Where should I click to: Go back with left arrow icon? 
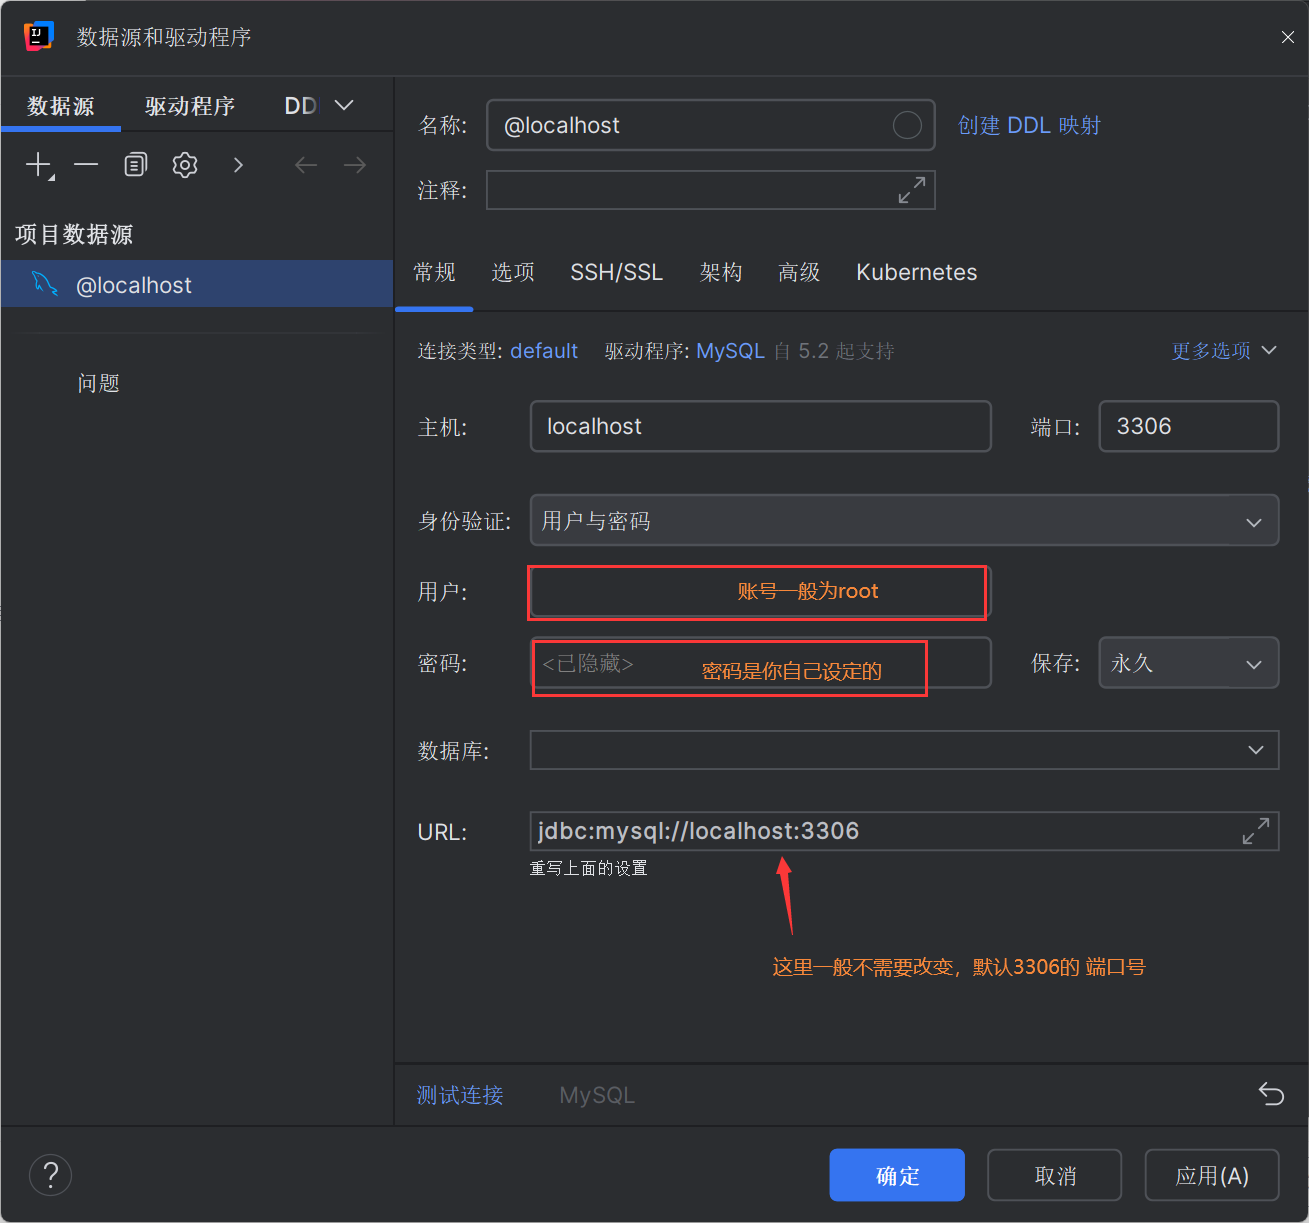(x=306, y=165)
